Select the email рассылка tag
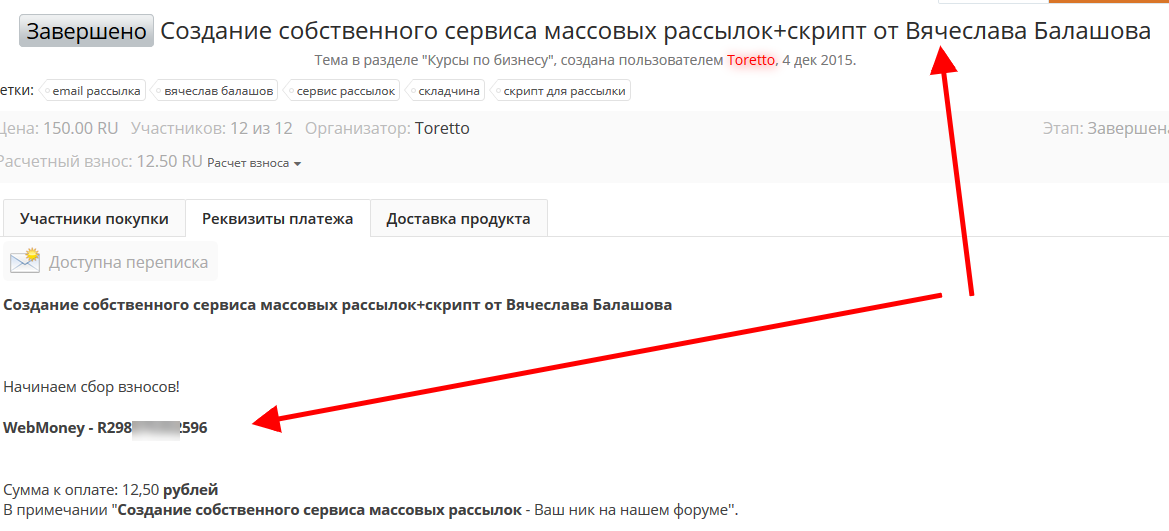 point(92,91)
